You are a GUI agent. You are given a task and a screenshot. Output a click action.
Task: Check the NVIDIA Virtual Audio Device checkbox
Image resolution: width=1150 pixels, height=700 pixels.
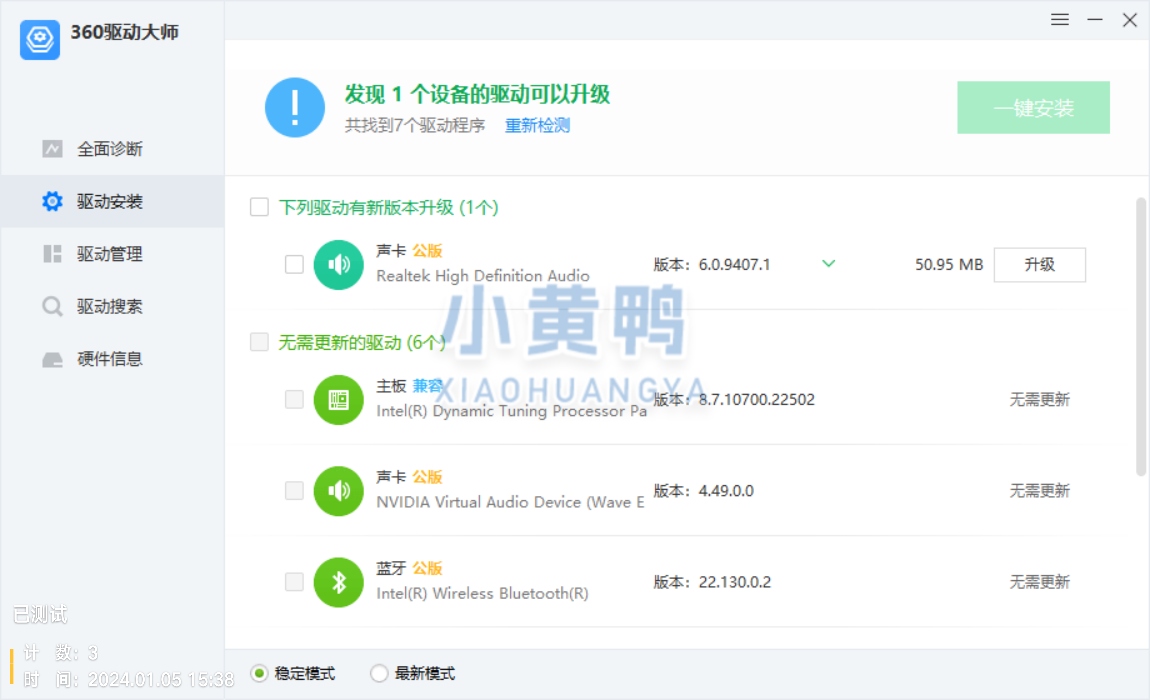click(x=294, y=490)
